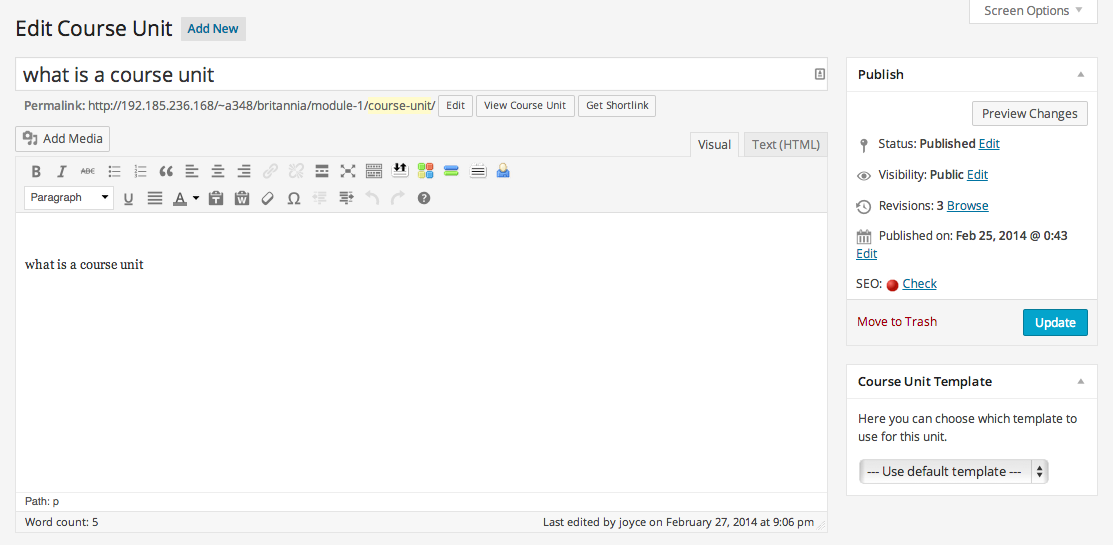The image size is (1113, 545).
Task: Open the text color picker arrow
Action: (196, 198)
